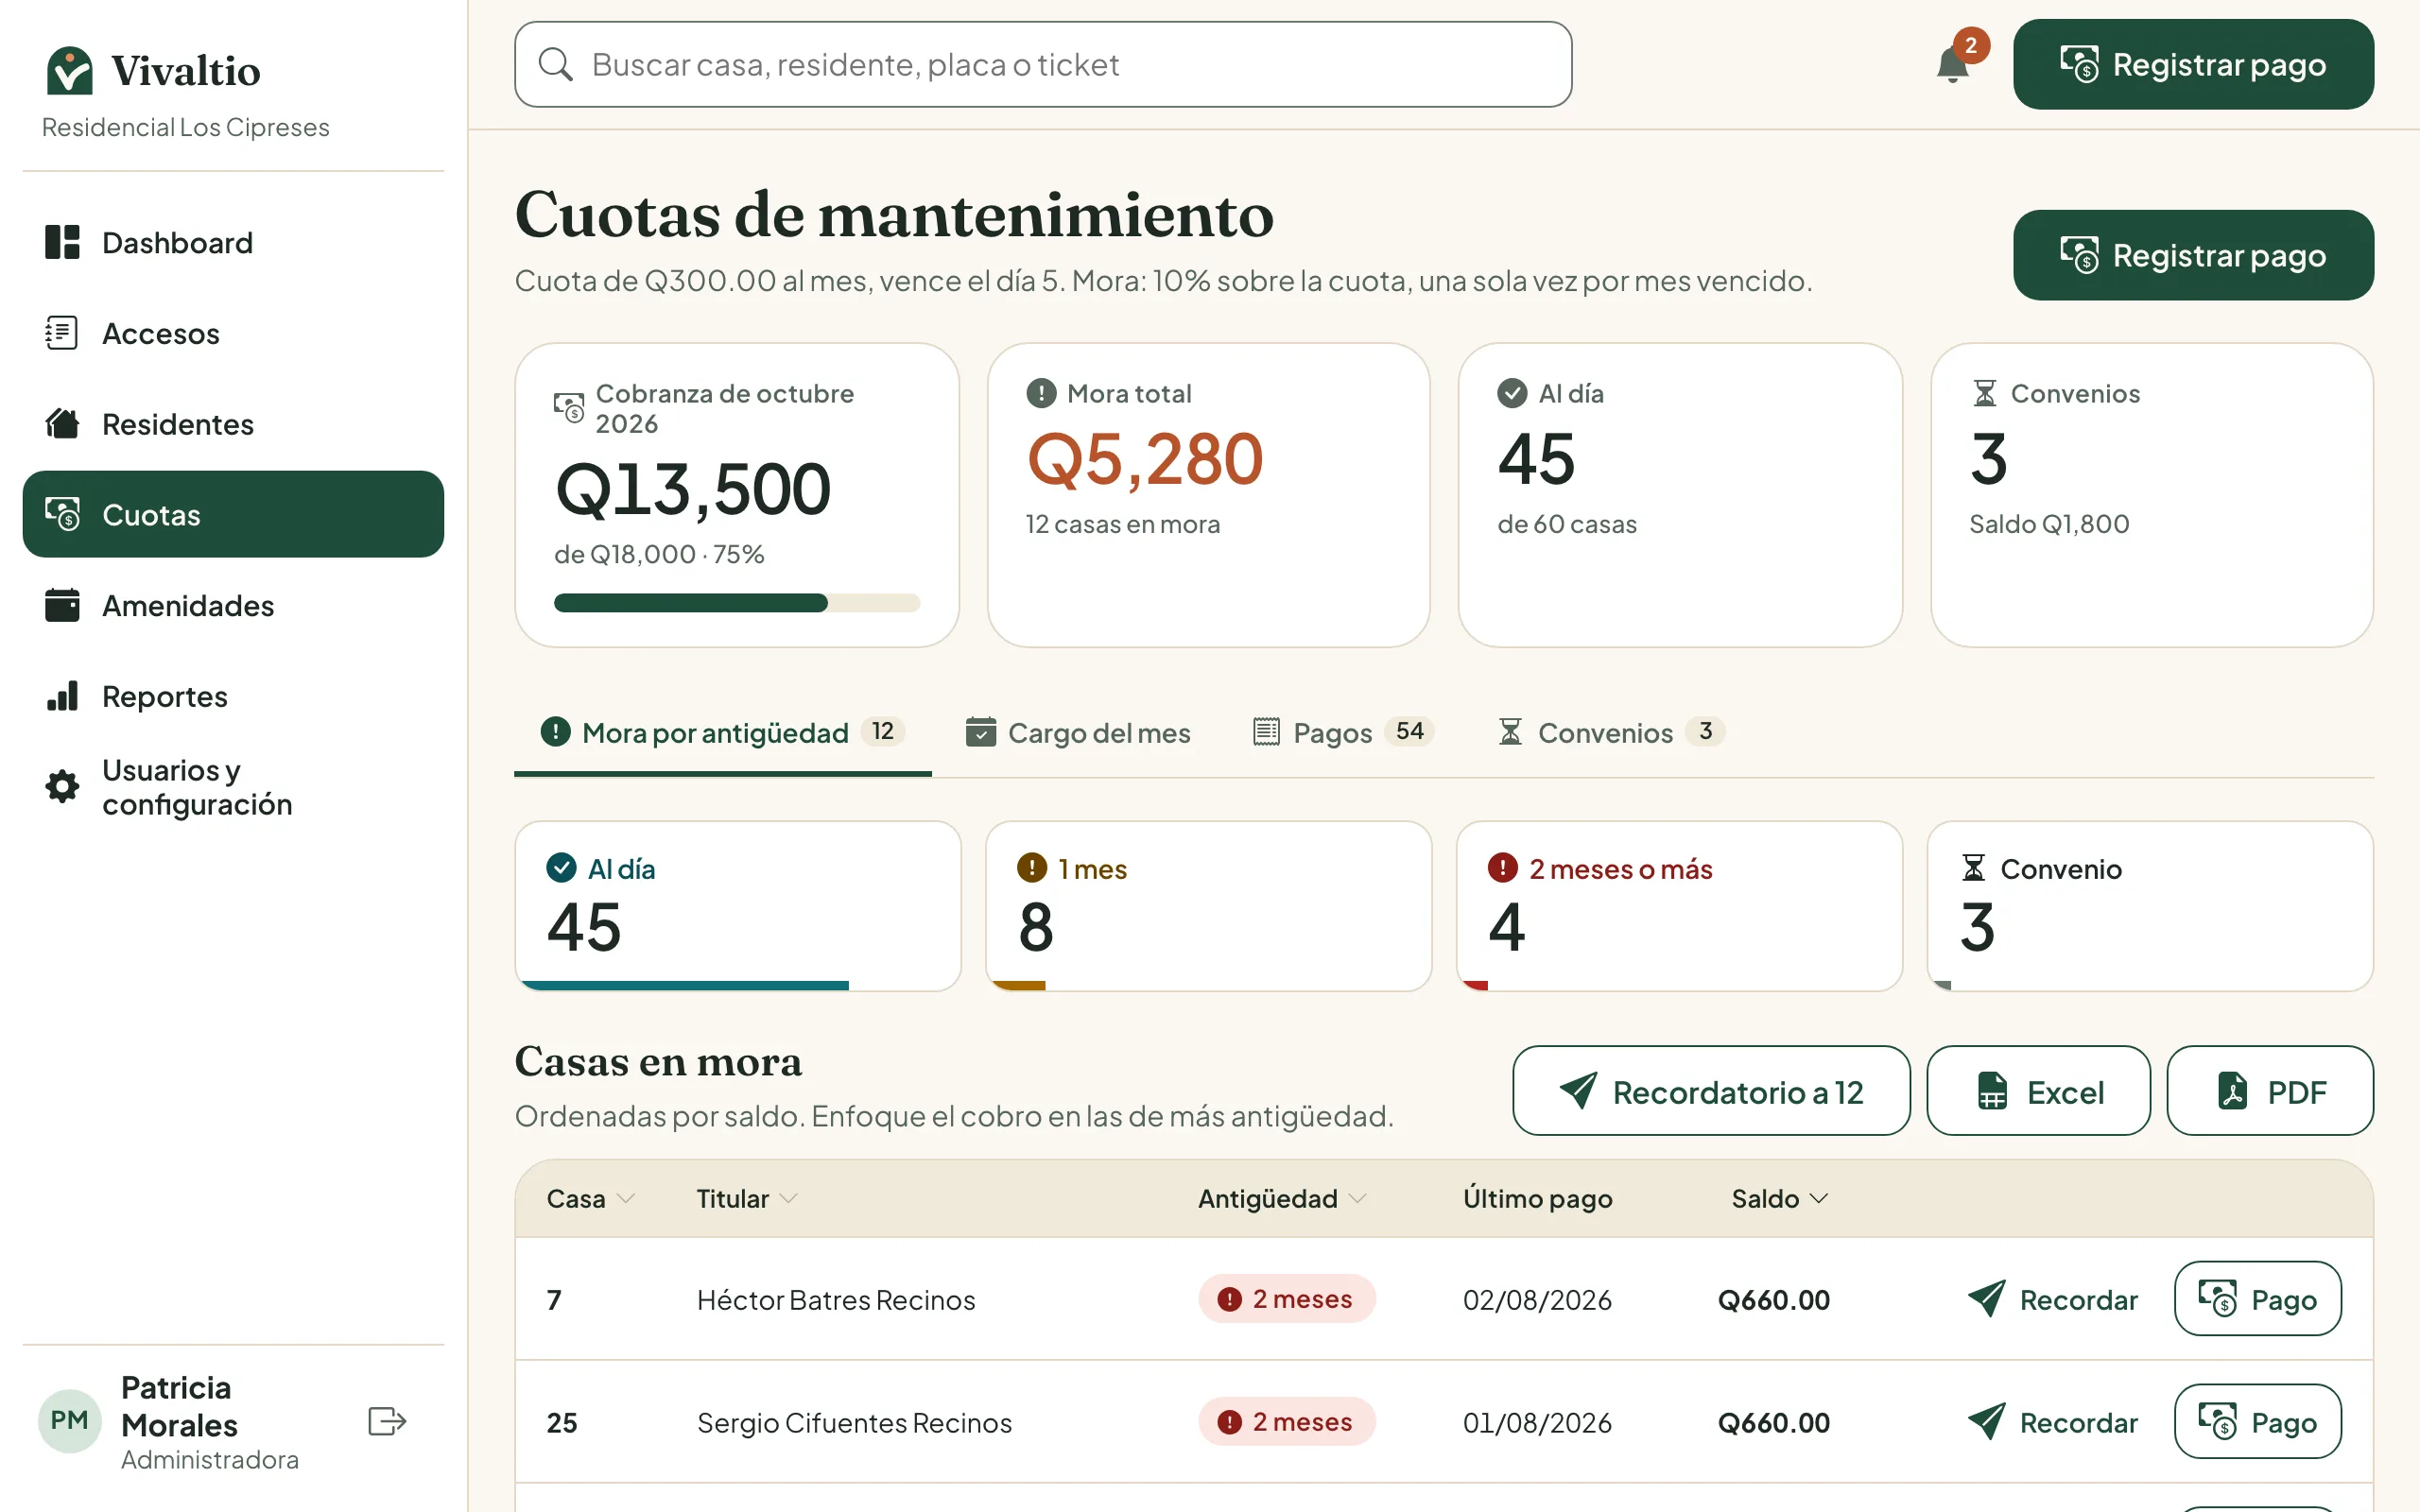Click Recordar for Héctor Batres Recinos

pyautogui.click(x=2052, y=1299)
